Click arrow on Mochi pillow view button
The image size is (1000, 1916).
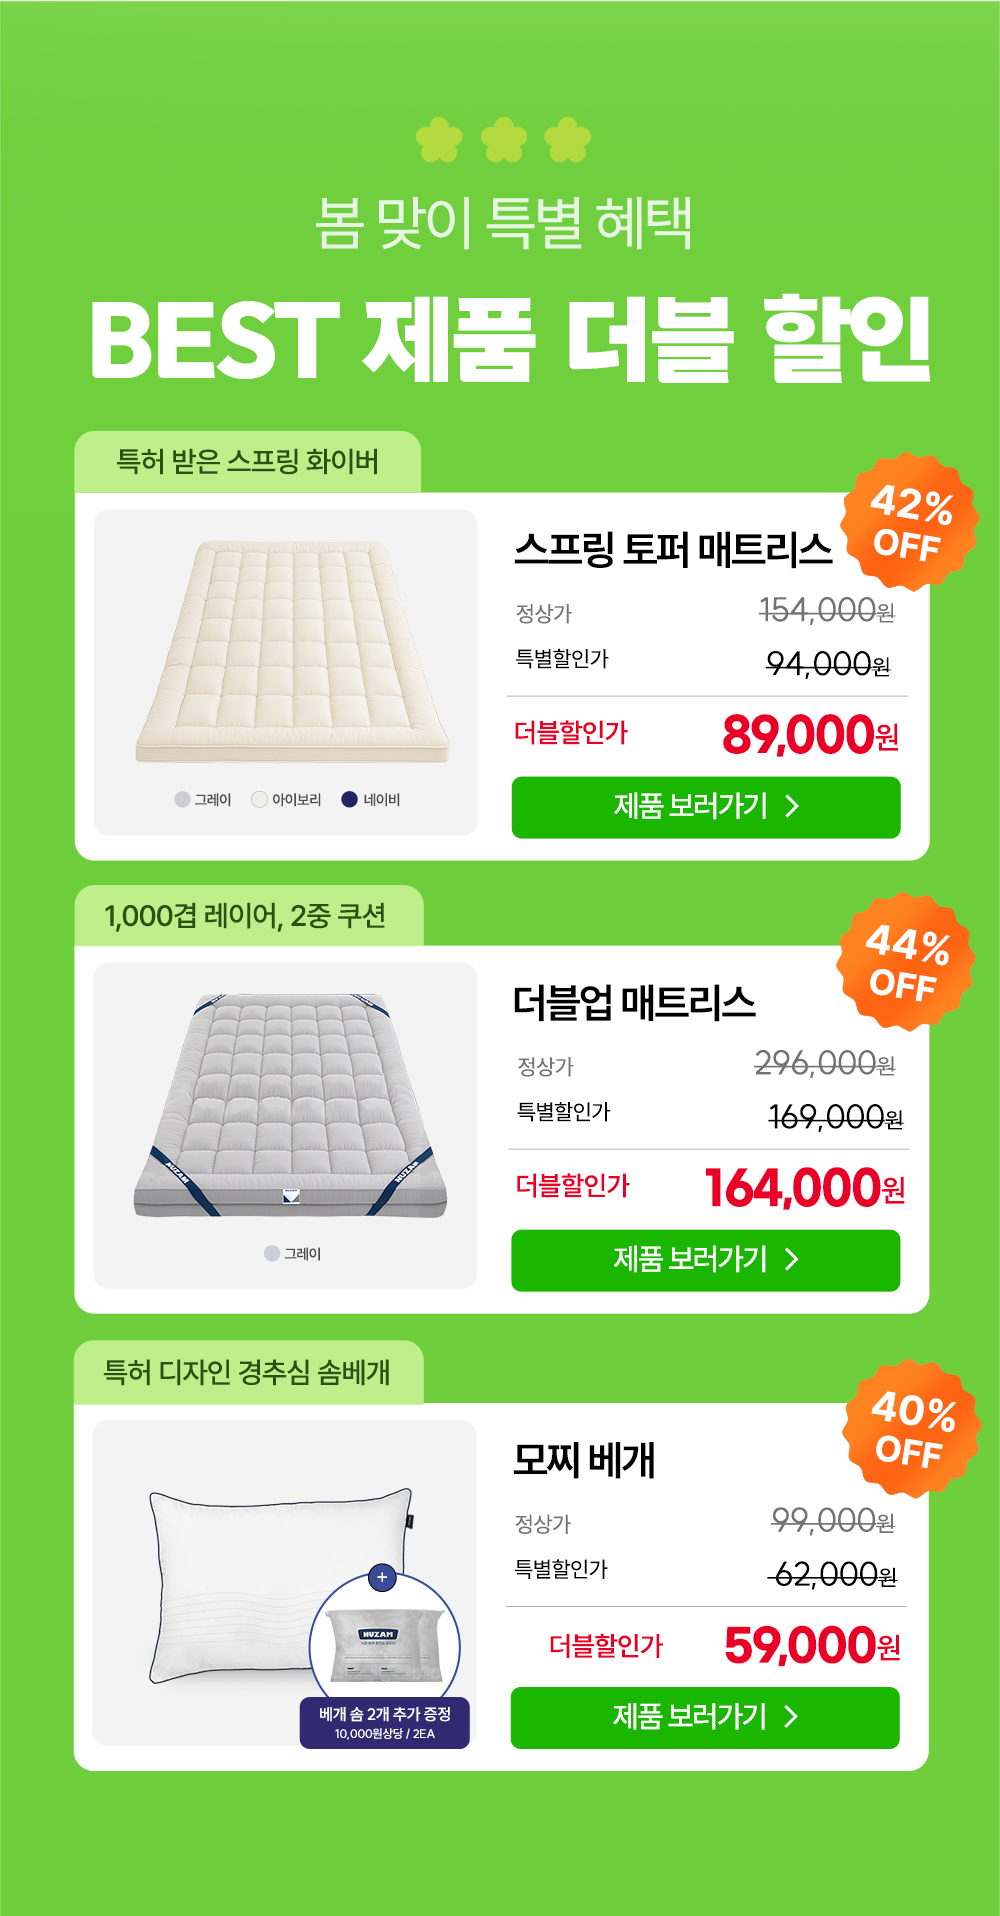791,1716
